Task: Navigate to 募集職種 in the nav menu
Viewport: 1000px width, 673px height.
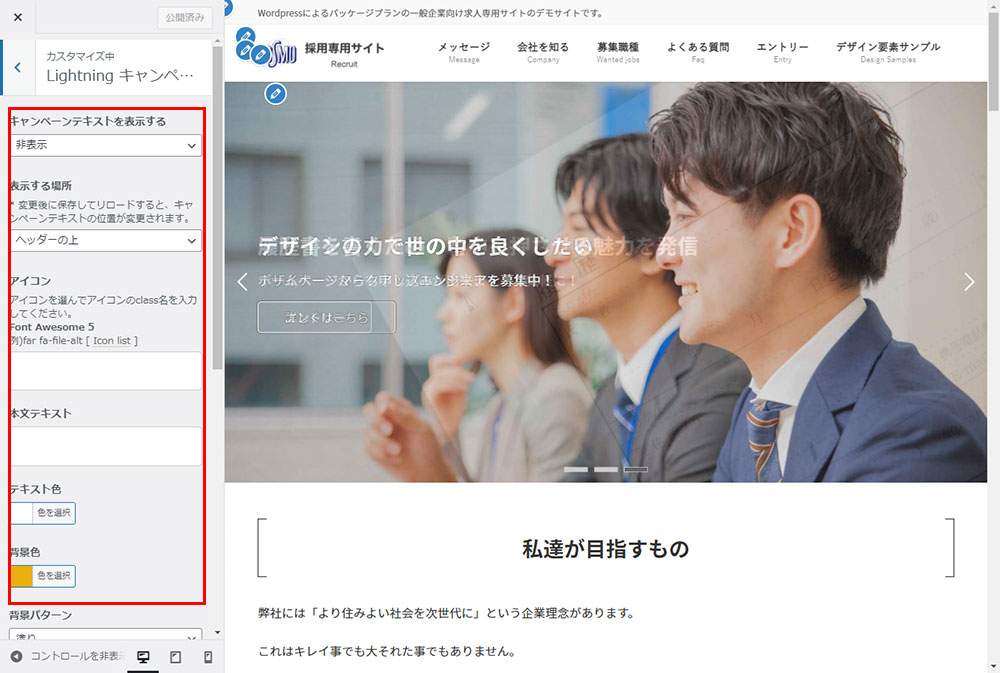Action: [x=617, y=52]
